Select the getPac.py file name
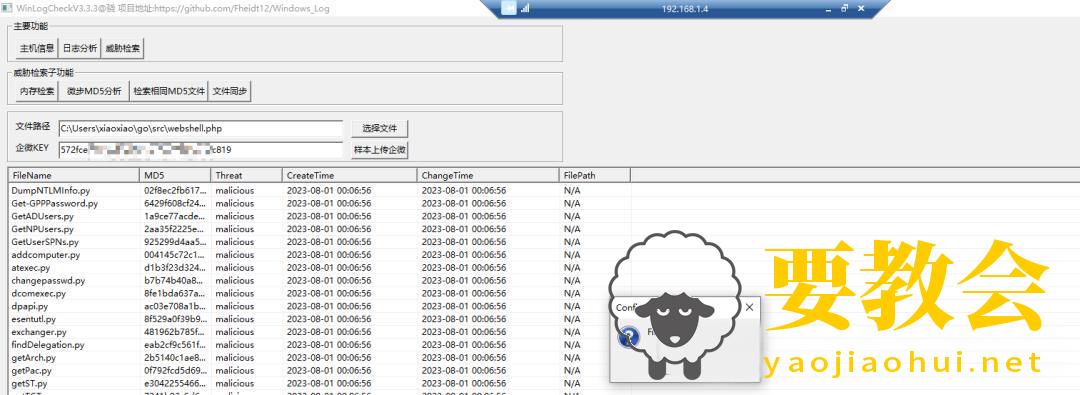 32,370
